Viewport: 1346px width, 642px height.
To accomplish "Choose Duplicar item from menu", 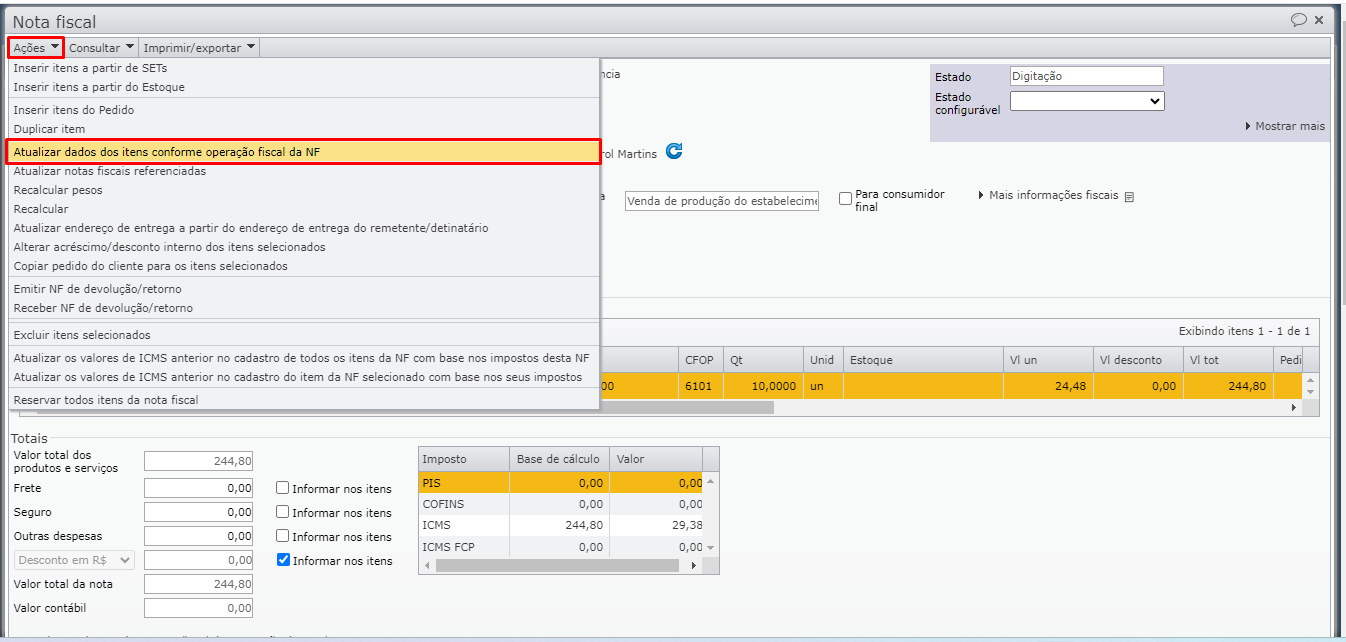I will (x=304, y=129).
